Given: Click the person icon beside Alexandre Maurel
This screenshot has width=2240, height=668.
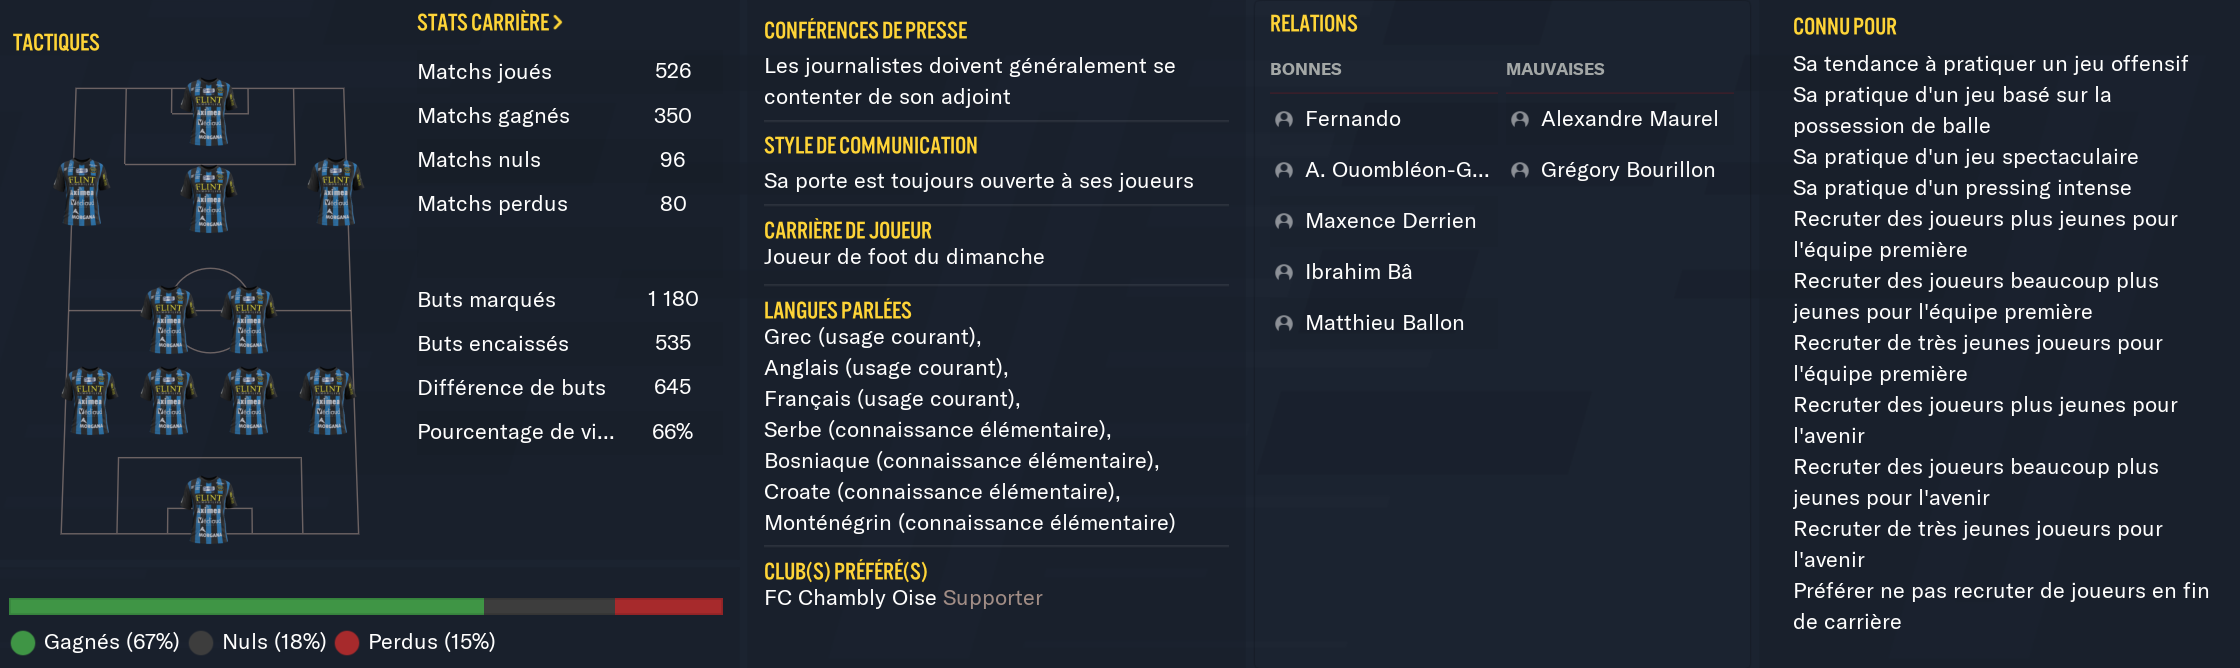Looking at the screenshot, I should [x=1520, y=120].
